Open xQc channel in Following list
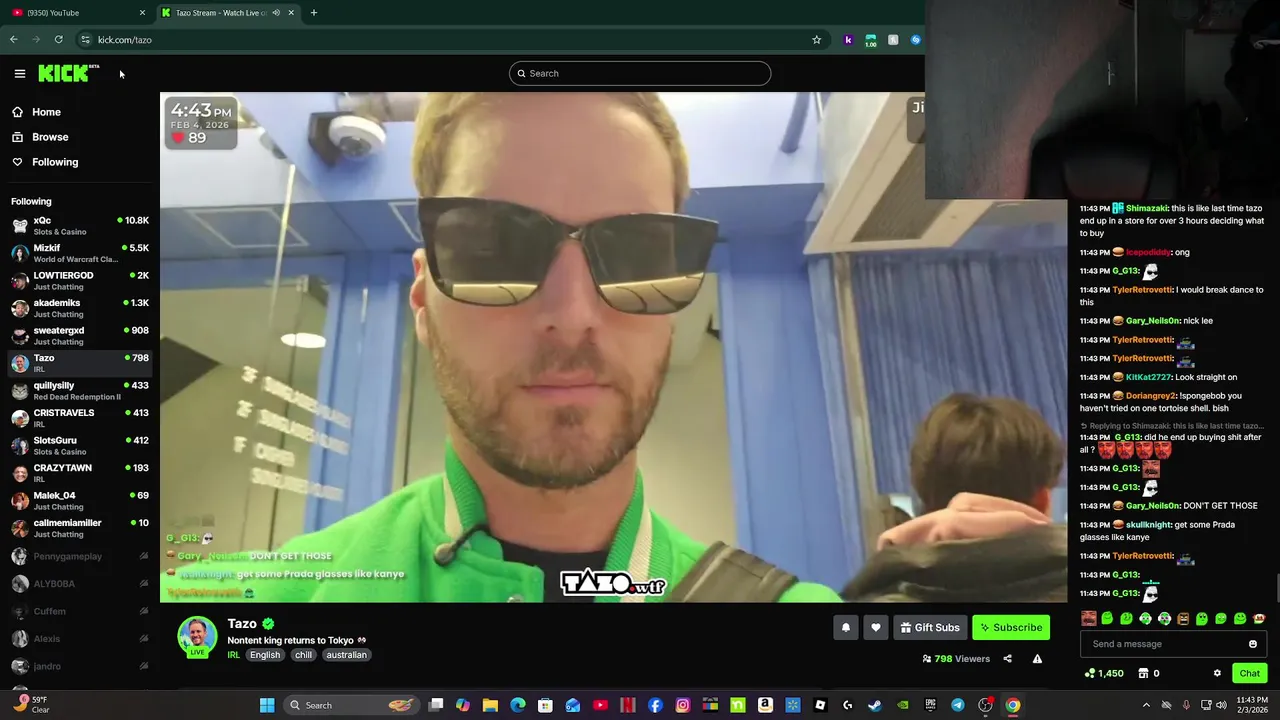 coord(80,226)
